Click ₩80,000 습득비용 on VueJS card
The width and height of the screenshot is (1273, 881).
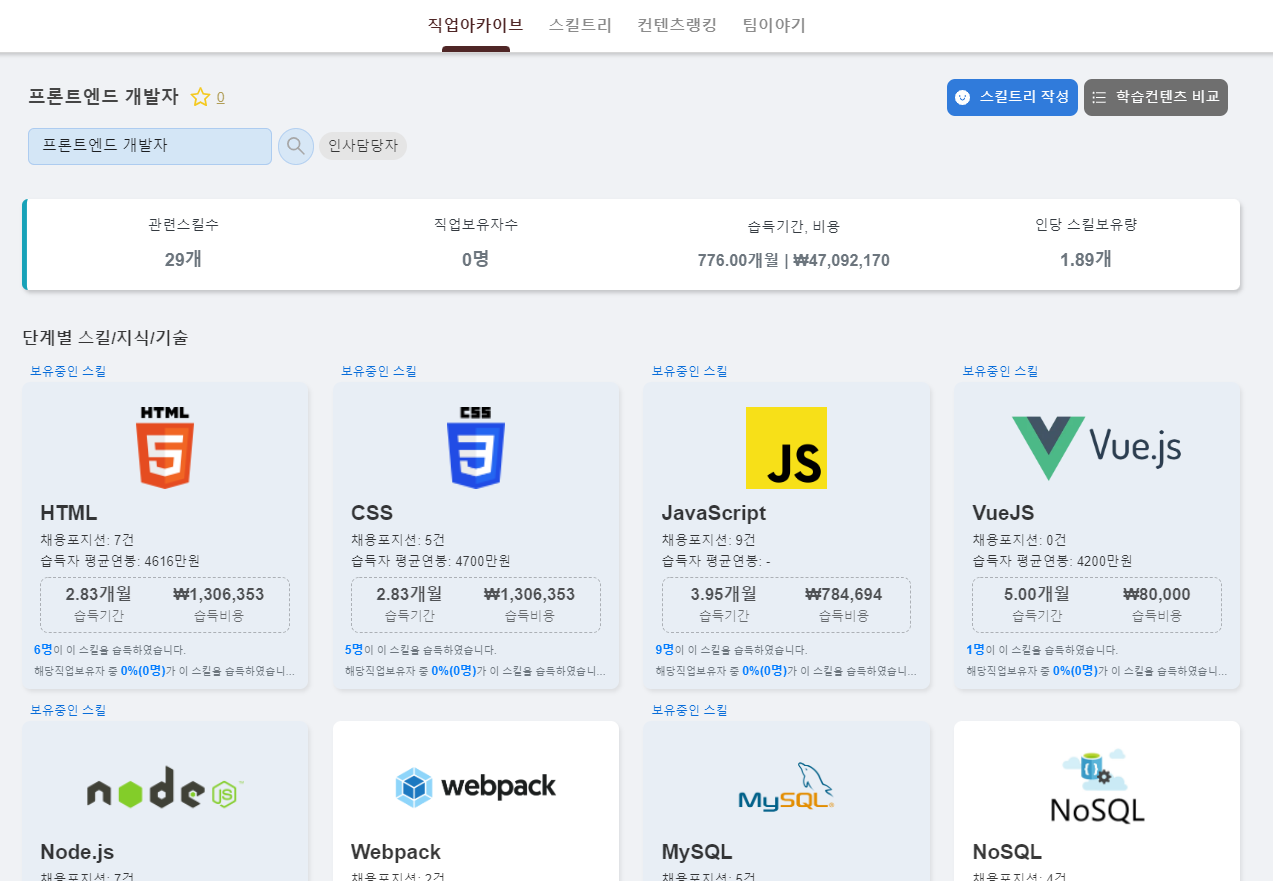pos(1157,594)
